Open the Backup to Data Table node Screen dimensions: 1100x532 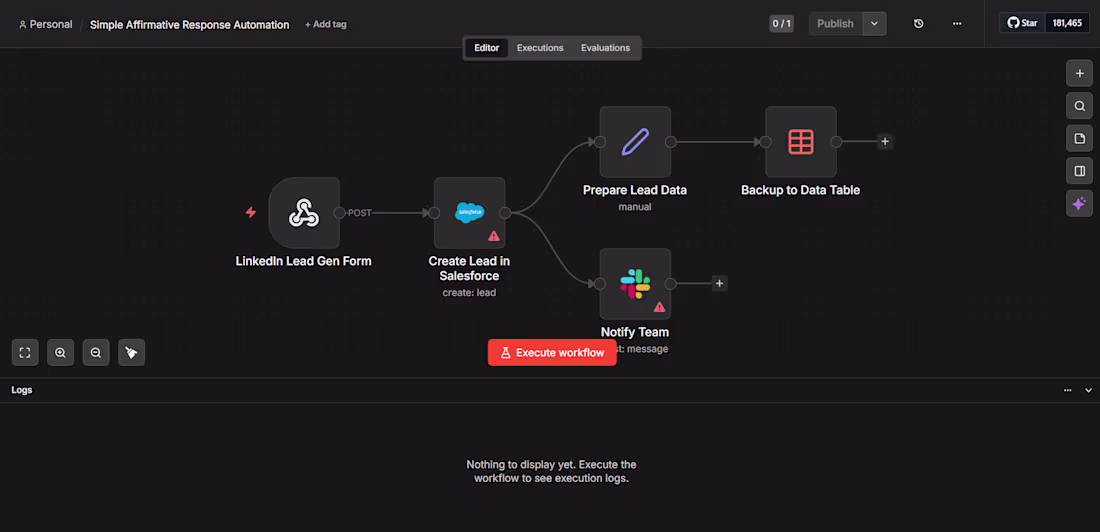800,142
